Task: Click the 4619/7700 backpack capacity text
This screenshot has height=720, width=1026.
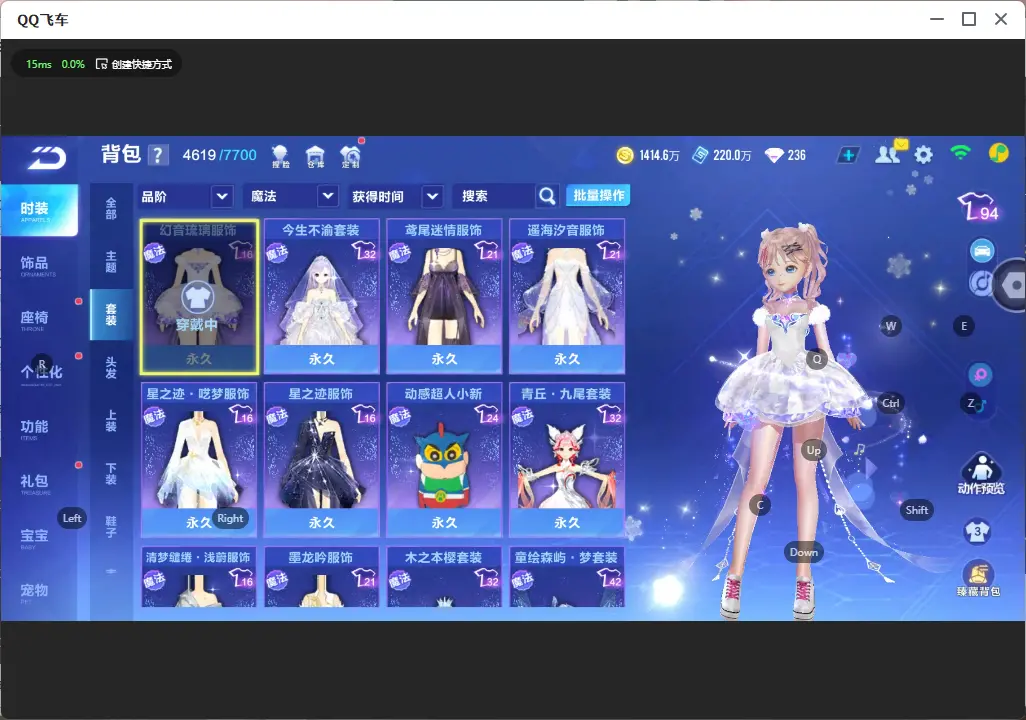Action: click(219, 155)
